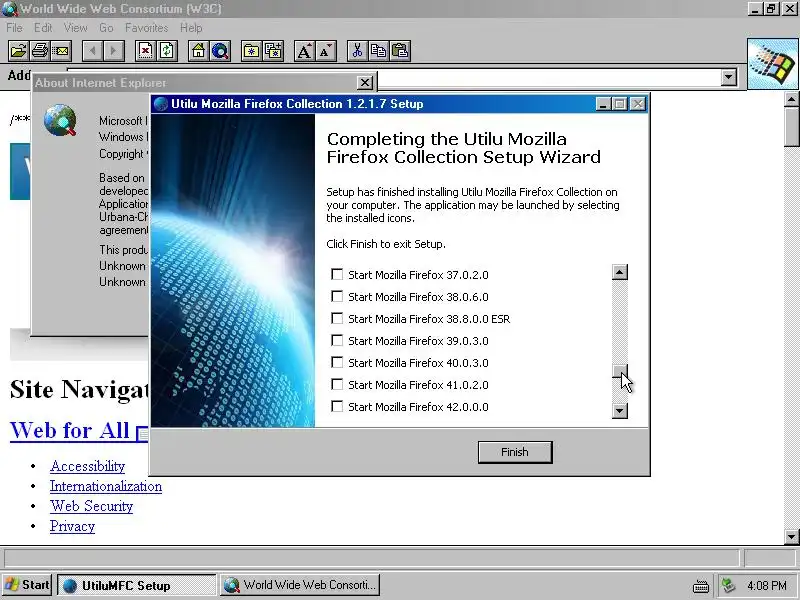Open the File menu
This screenshot has height=600, width=800.
[x=14, y=28]
